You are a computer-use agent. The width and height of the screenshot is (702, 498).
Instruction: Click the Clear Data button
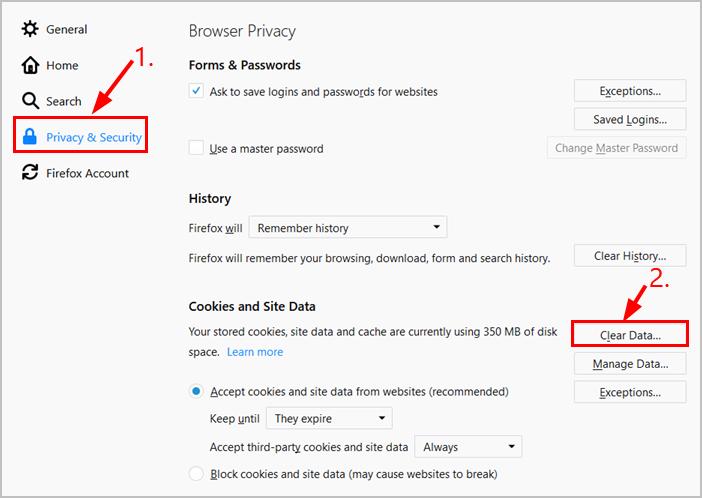630,335
